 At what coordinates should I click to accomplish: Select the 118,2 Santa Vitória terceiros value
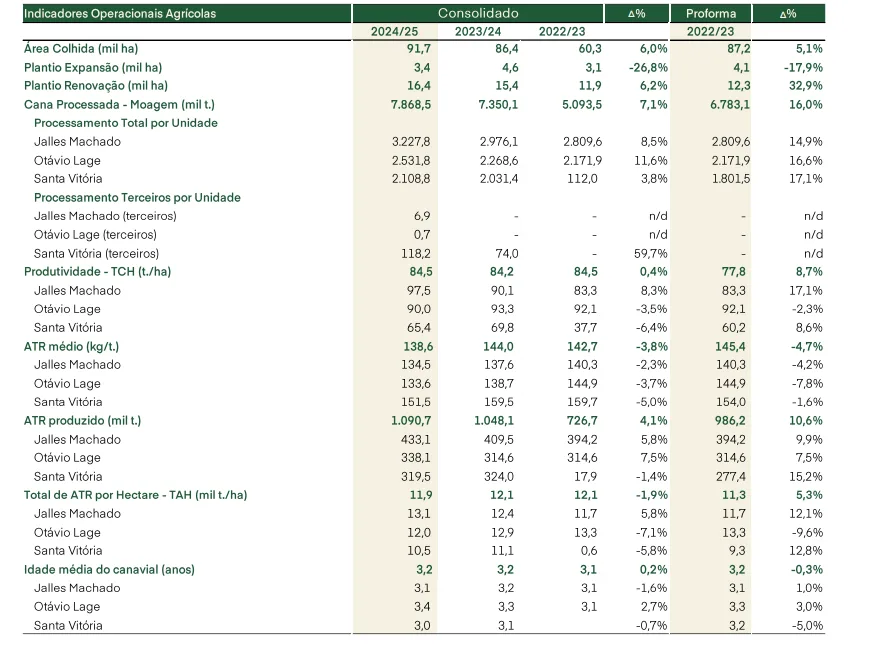click(x=416, y=253)
